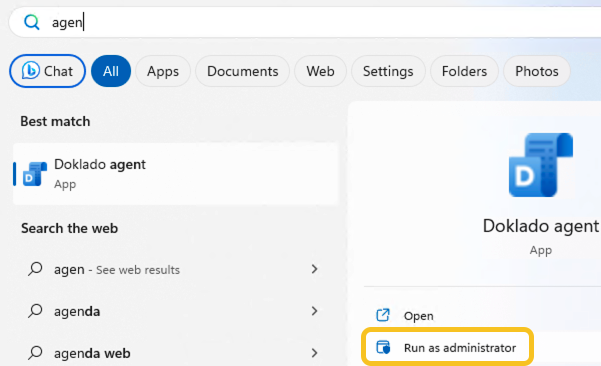
Task: Click the magnifier icon beside 'agenda web'
Action: coord(35,353)
